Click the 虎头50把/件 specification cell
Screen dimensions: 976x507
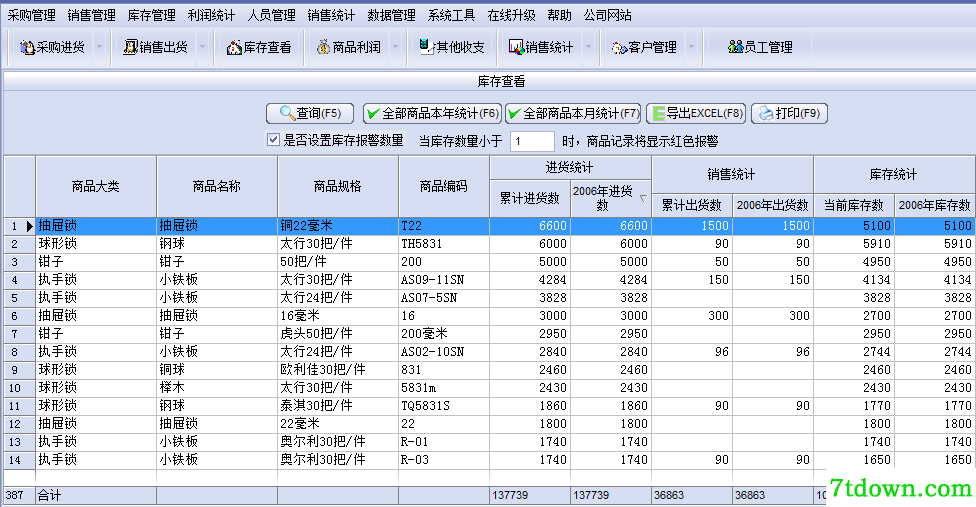pyautogui.click(x=337, y=334)
